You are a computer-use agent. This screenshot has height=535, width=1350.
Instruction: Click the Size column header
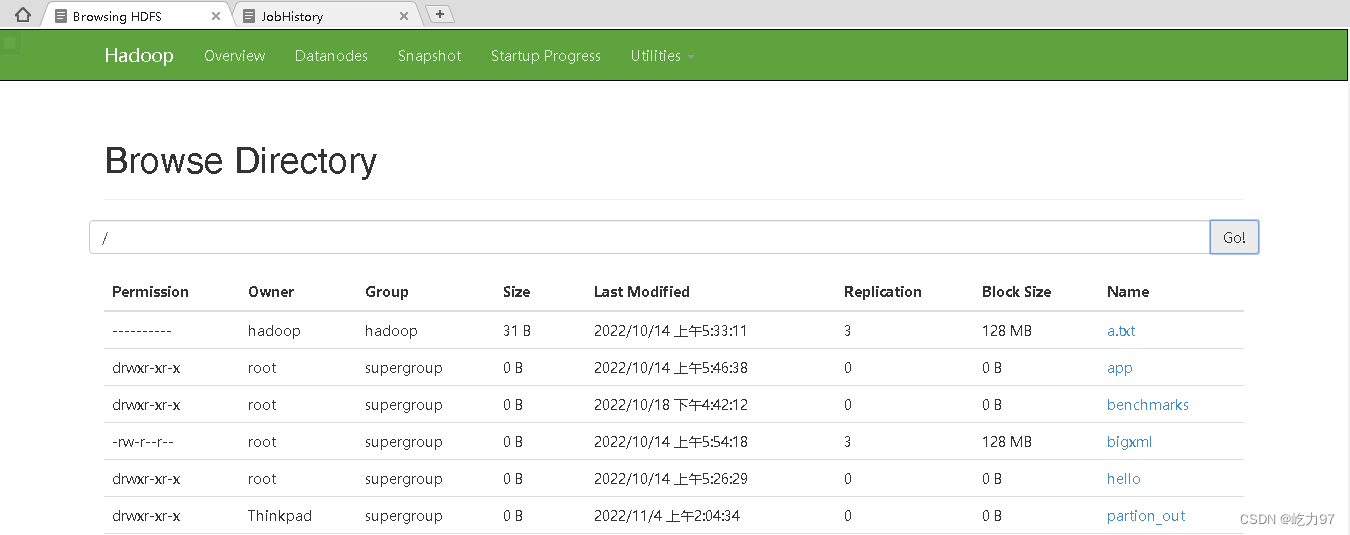(x=517, y=292)
